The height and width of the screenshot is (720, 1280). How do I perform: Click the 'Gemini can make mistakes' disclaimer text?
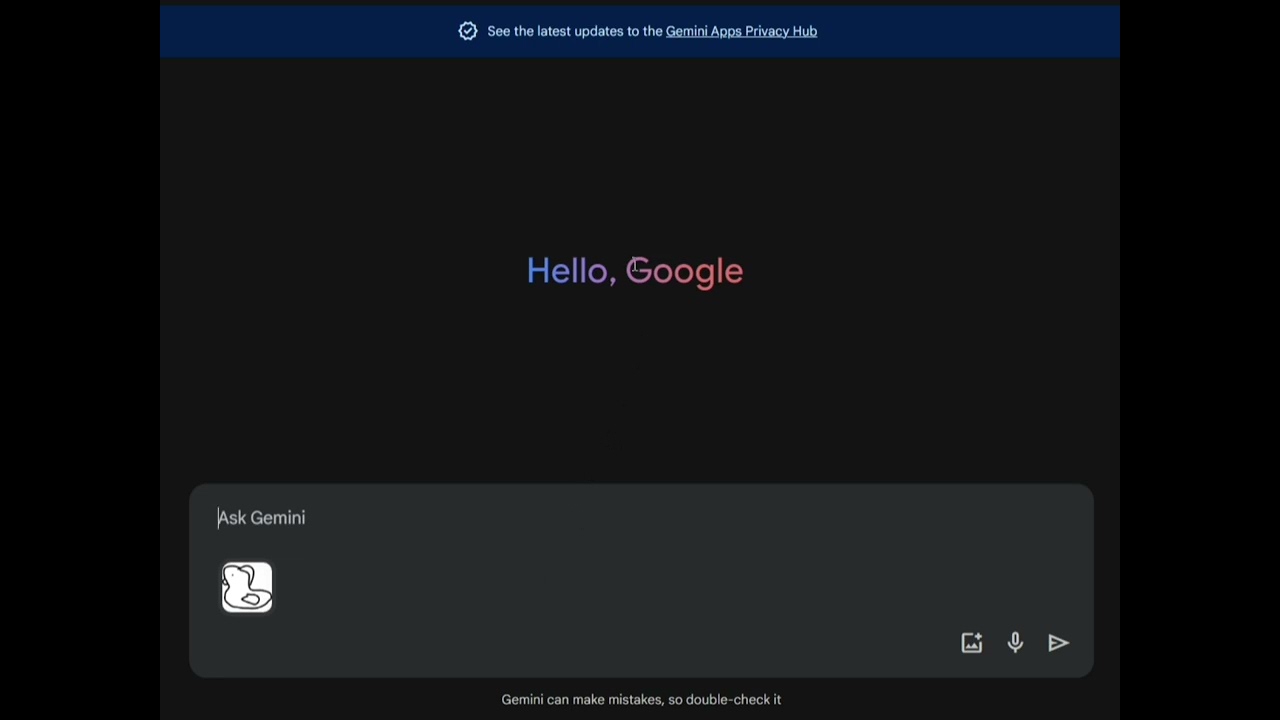[x=641, y=700]
